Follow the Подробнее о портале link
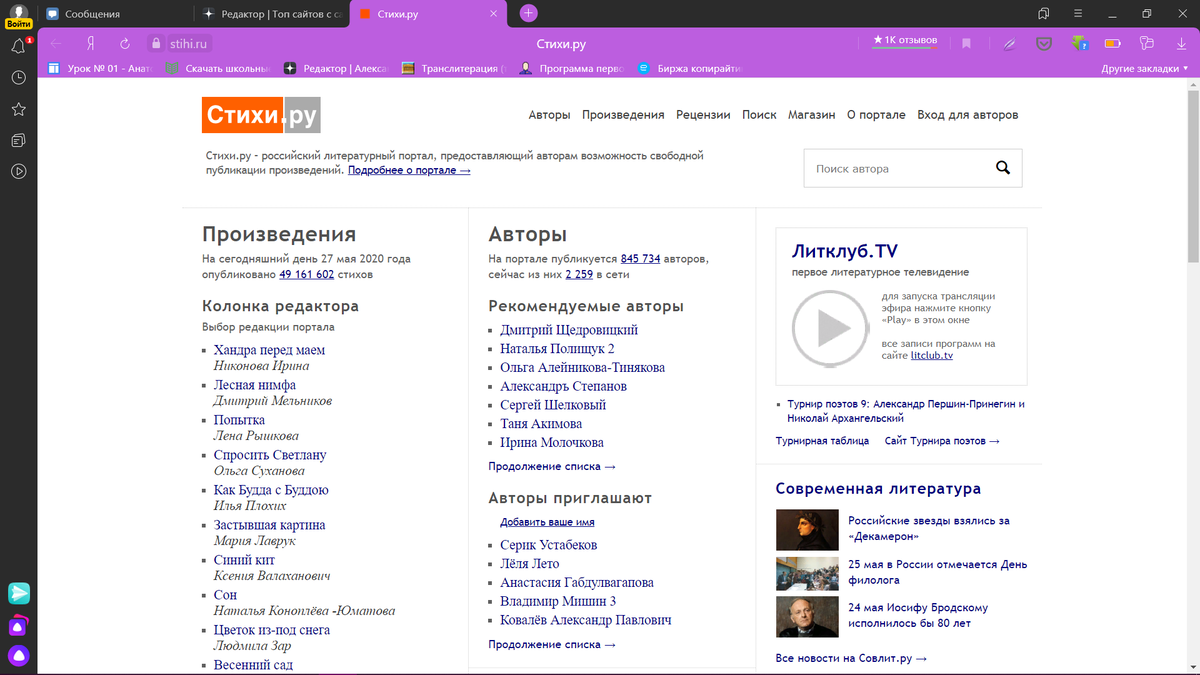1200x675 pixels. 409,171
